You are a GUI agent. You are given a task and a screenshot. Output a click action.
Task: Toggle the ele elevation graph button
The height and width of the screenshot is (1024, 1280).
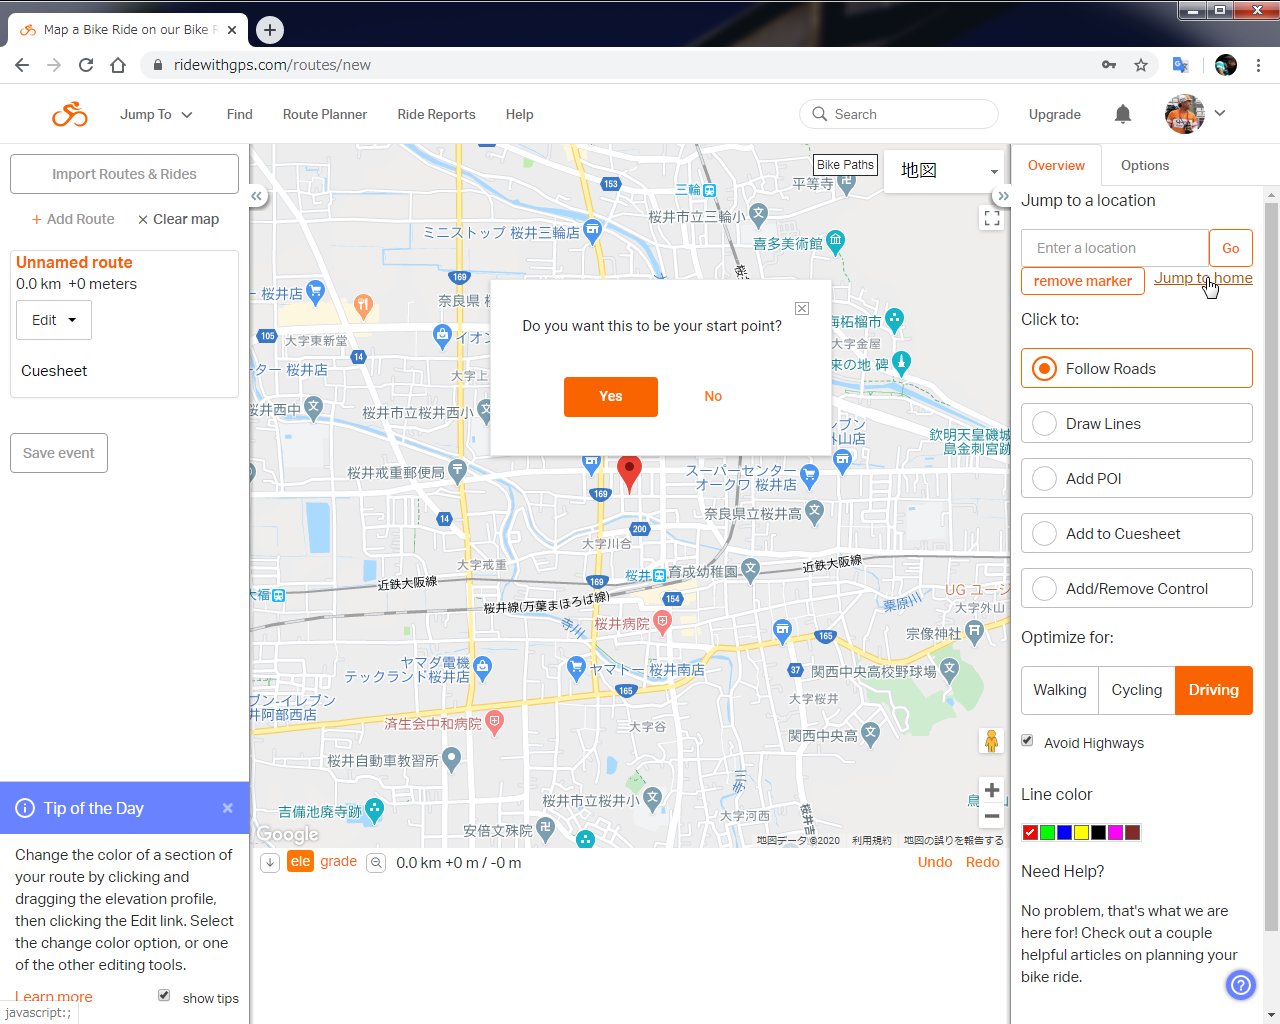[x=300, y=862]
